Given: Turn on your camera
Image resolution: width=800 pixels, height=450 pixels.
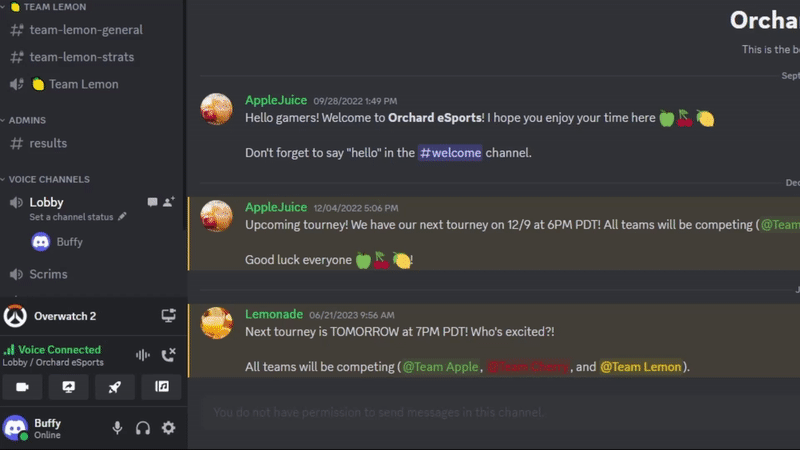Looking at the screenshot, I should click(x=22, y=387).
